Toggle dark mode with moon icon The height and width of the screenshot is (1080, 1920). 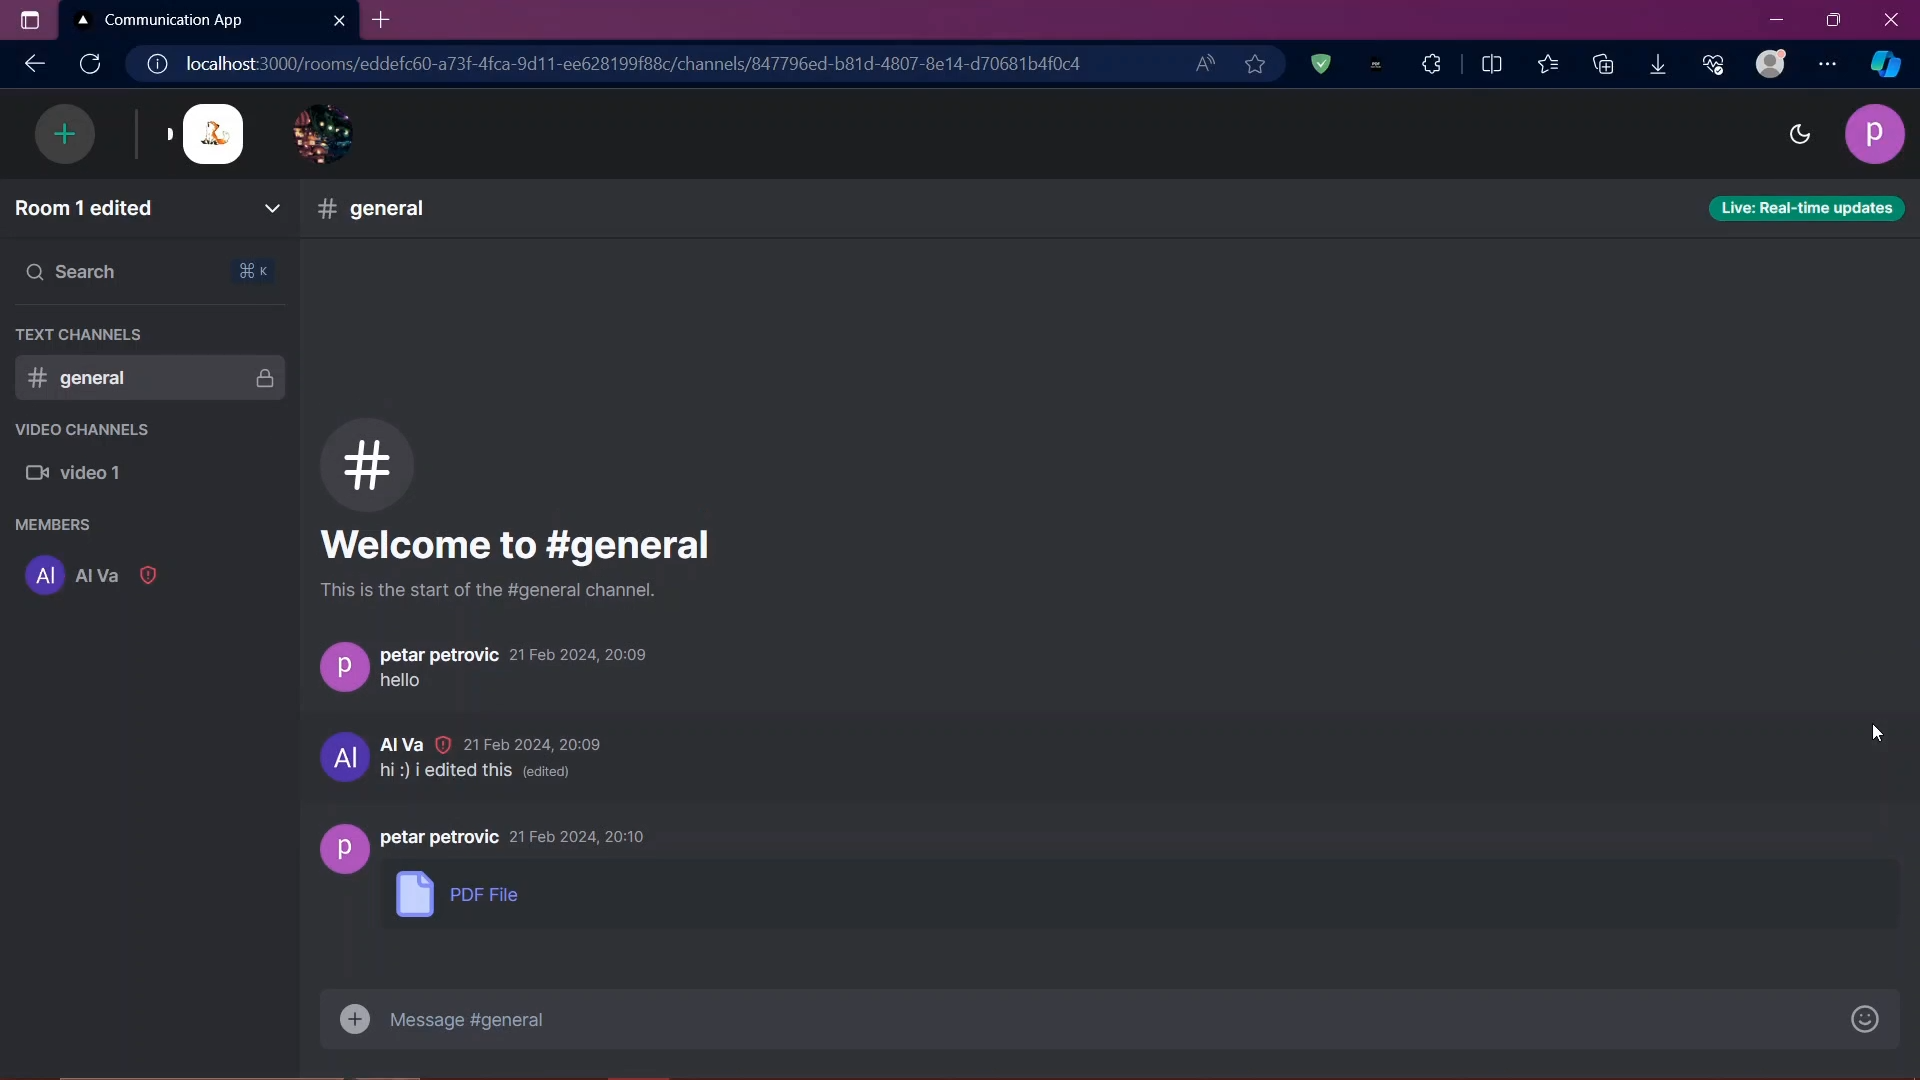point(1800,134)
